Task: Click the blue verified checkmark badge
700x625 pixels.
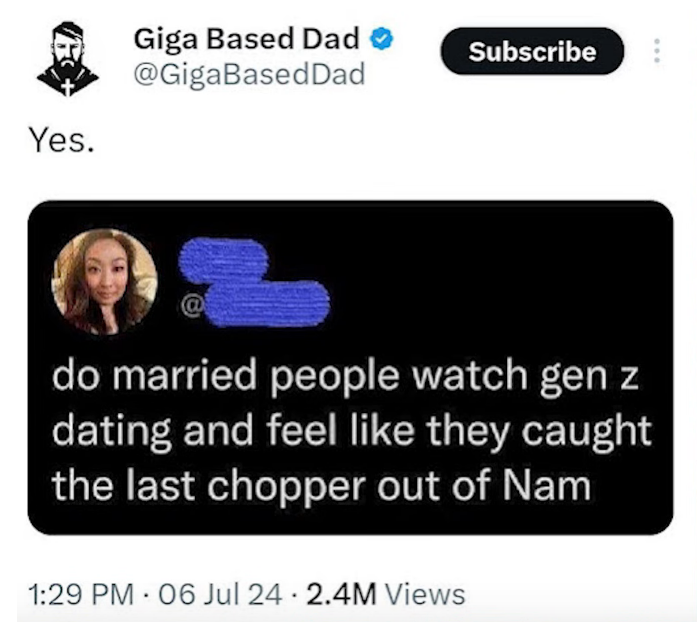Action: click(x=380, y=40)
